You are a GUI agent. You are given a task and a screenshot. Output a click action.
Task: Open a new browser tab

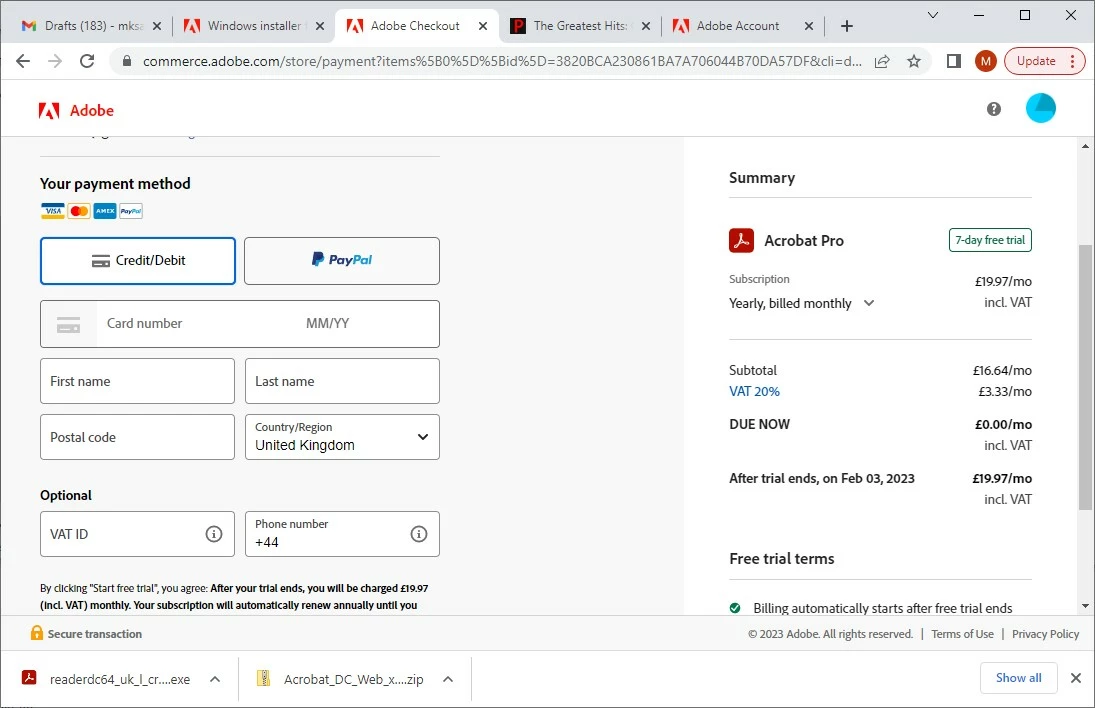pyautogui.click(x=847, y=26)
